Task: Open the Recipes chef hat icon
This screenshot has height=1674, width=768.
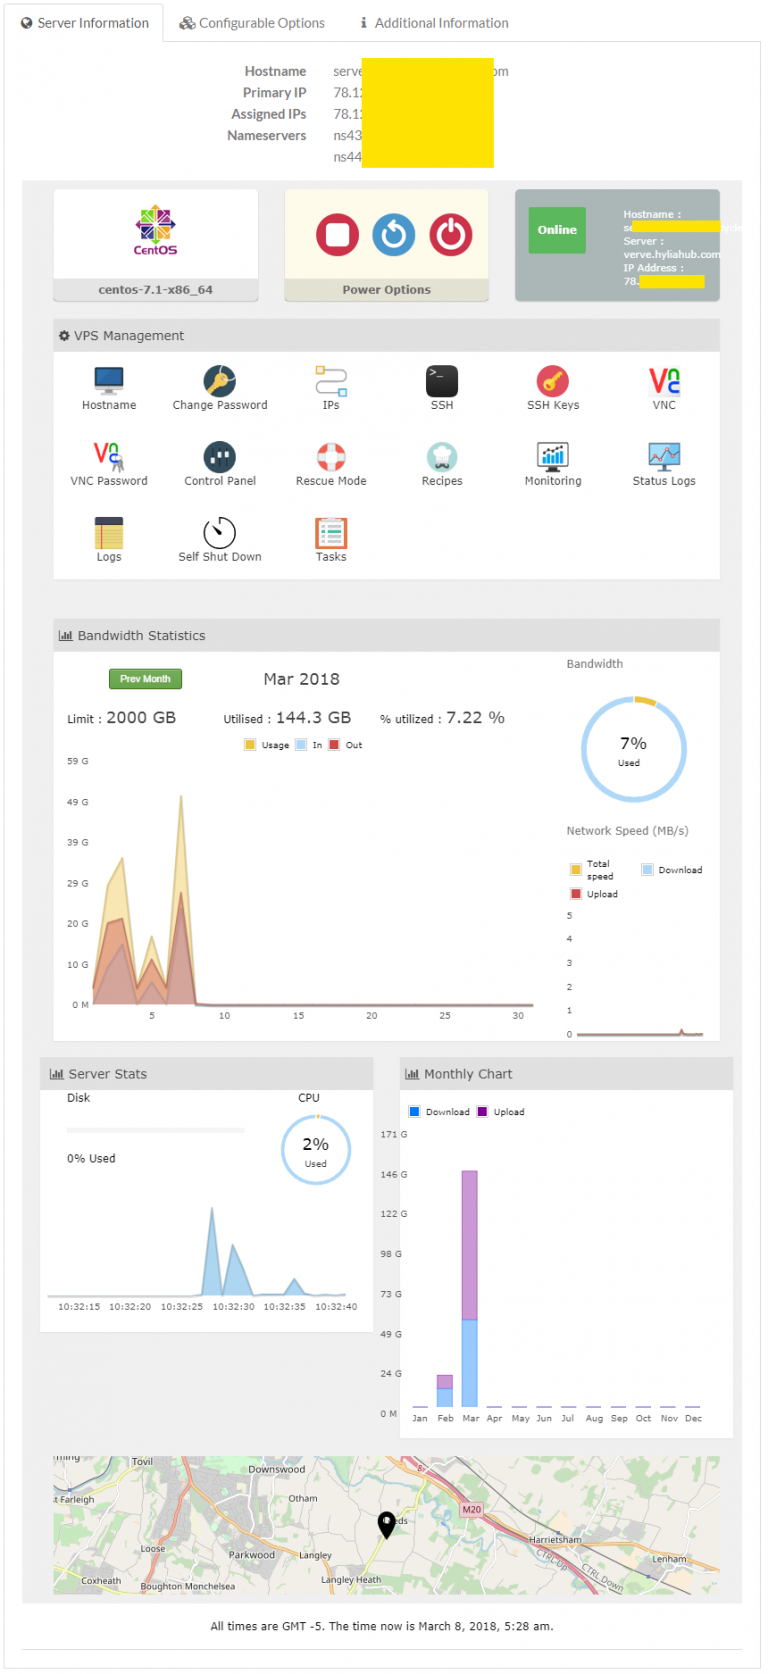Action: pyautogui.click(x=442, y=457)
